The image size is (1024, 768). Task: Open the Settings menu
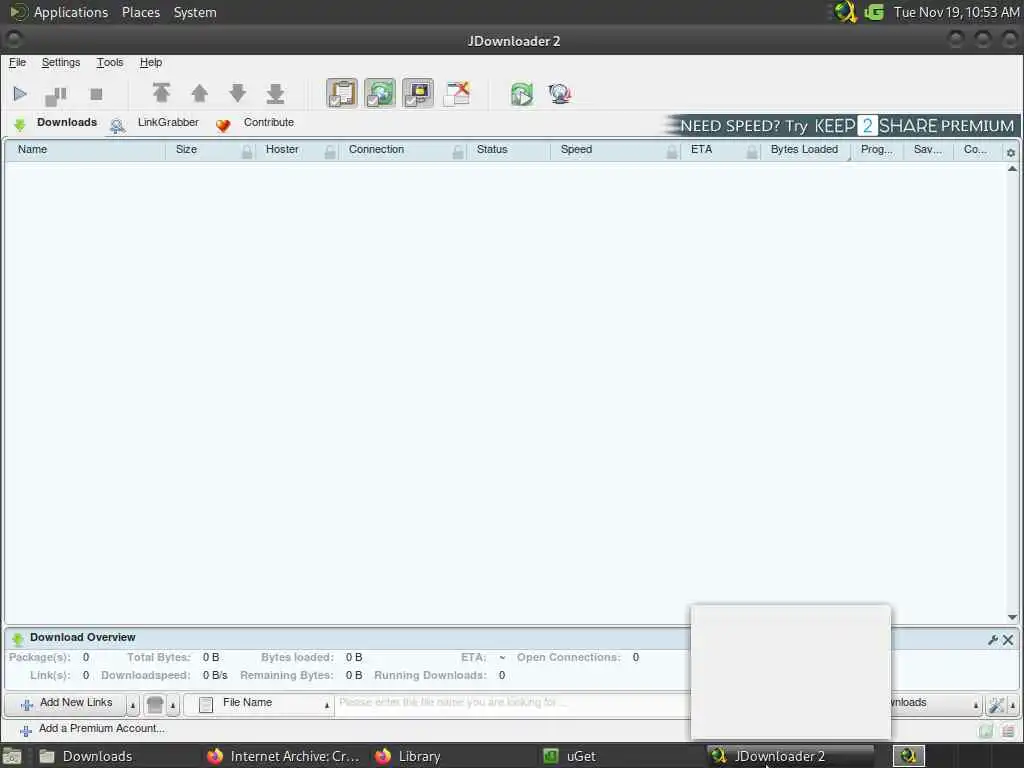tap(61, 62)
